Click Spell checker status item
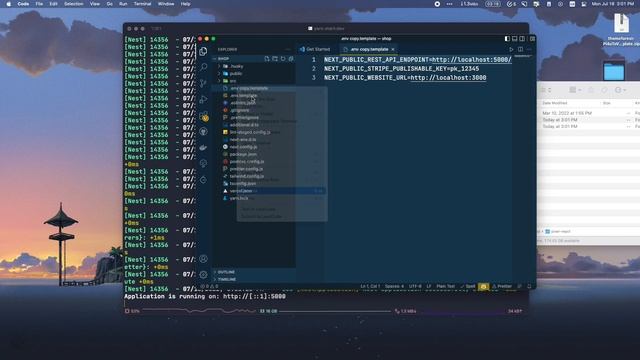 pyautogui.click(x=468, y=287)
